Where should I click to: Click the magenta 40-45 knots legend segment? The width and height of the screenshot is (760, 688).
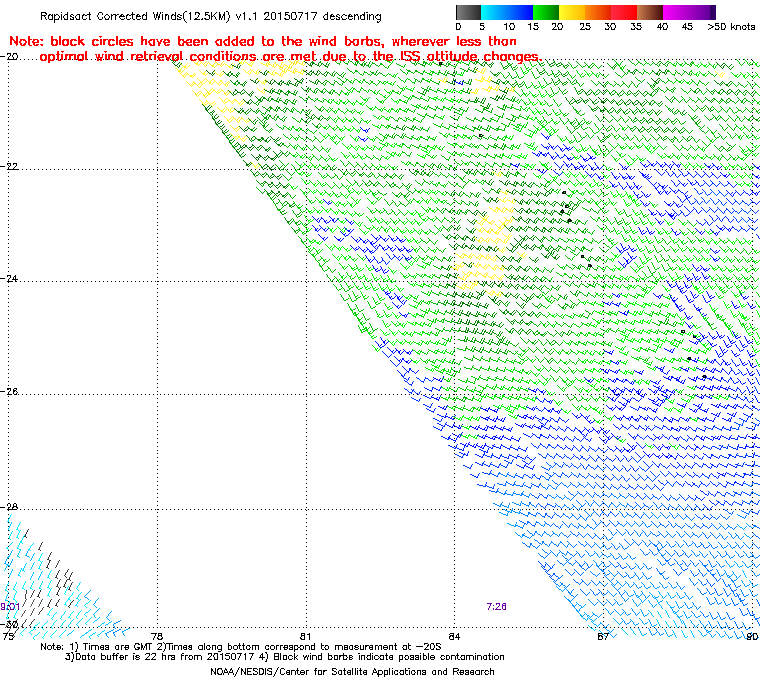[x=676, y=12]
